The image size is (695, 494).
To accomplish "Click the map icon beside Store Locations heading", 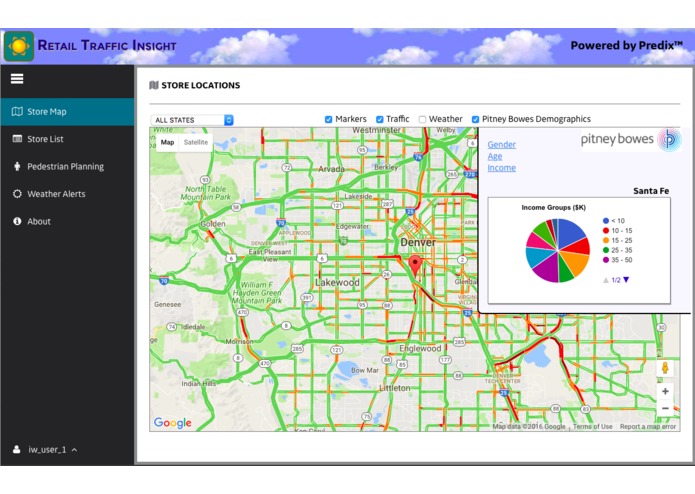I will tap(154, 85).
